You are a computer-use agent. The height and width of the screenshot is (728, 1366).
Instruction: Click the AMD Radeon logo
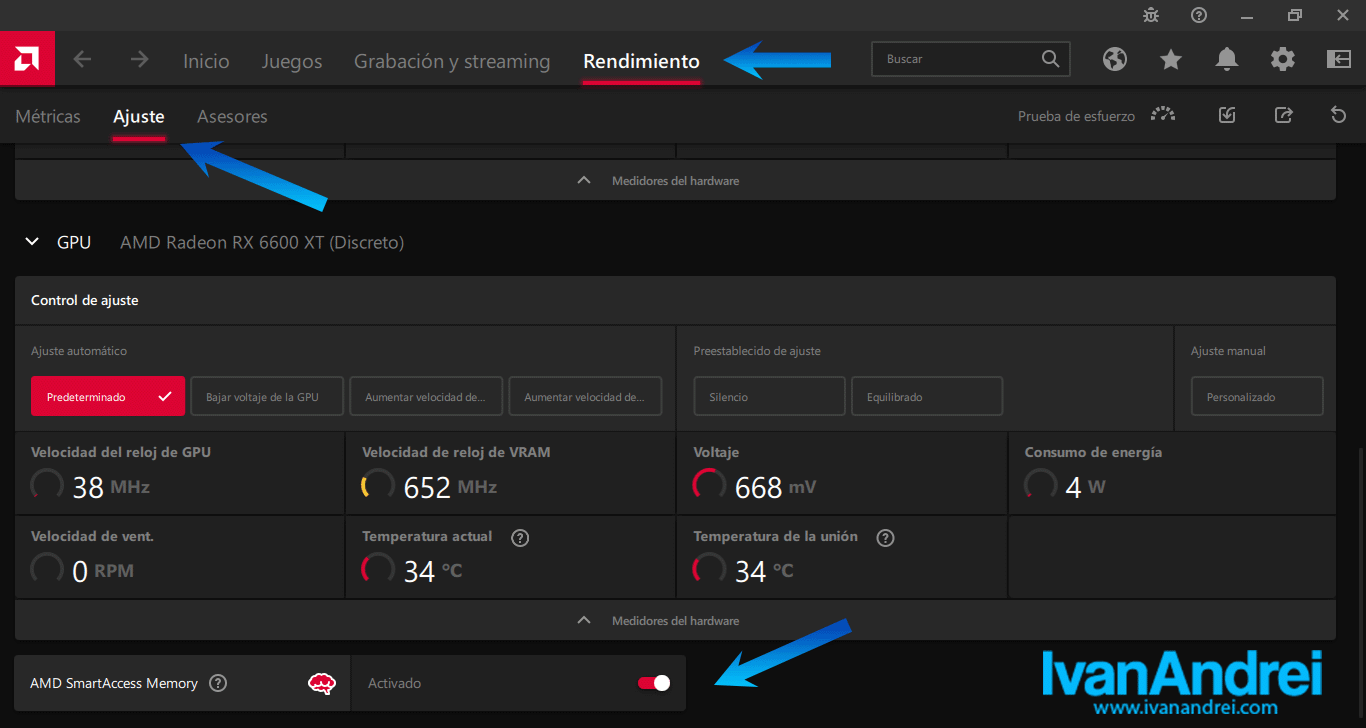27,59
